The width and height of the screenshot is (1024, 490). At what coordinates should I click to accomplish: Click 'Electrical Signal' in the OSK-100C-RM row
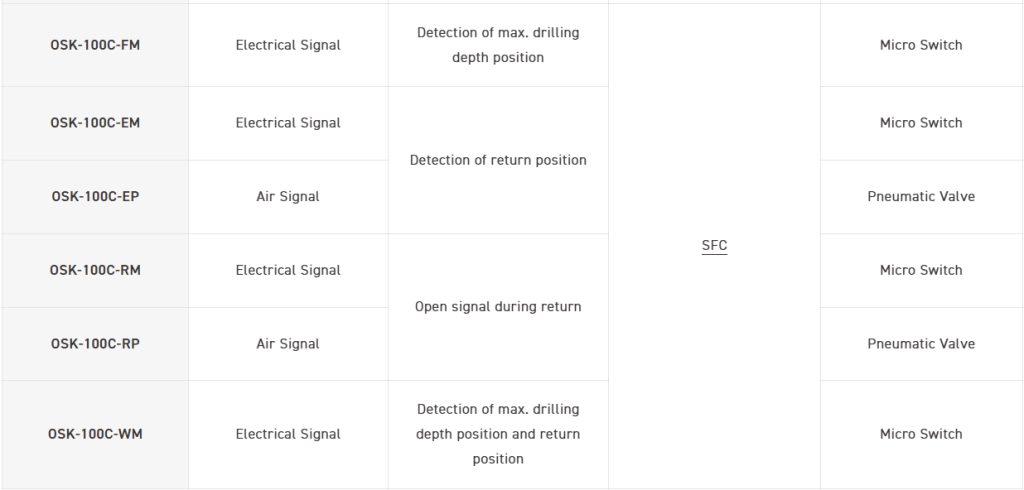coord(288,270)
